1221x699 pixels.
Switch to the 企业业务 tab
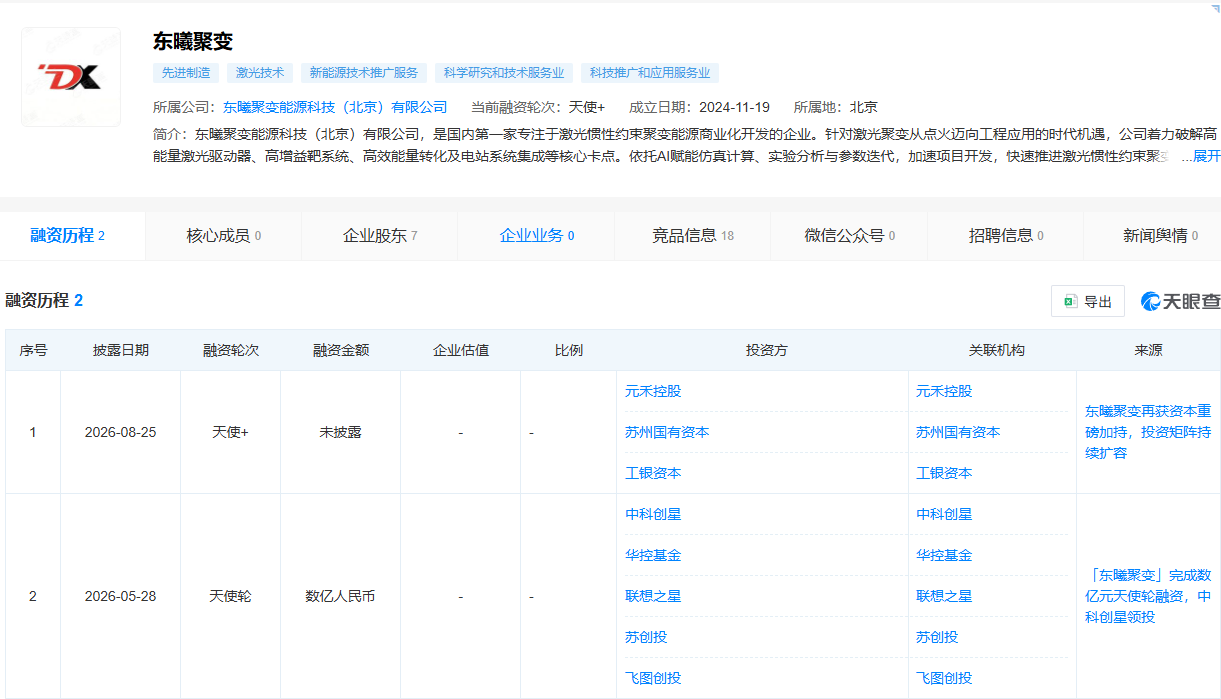tap(536, 236)
